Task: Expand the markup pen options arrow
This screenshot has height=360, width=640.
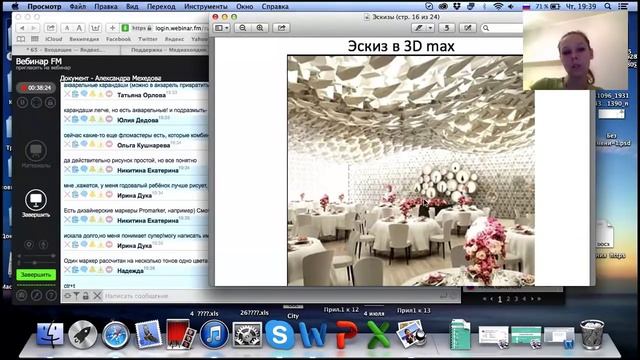Action: (x=431, y=28)
